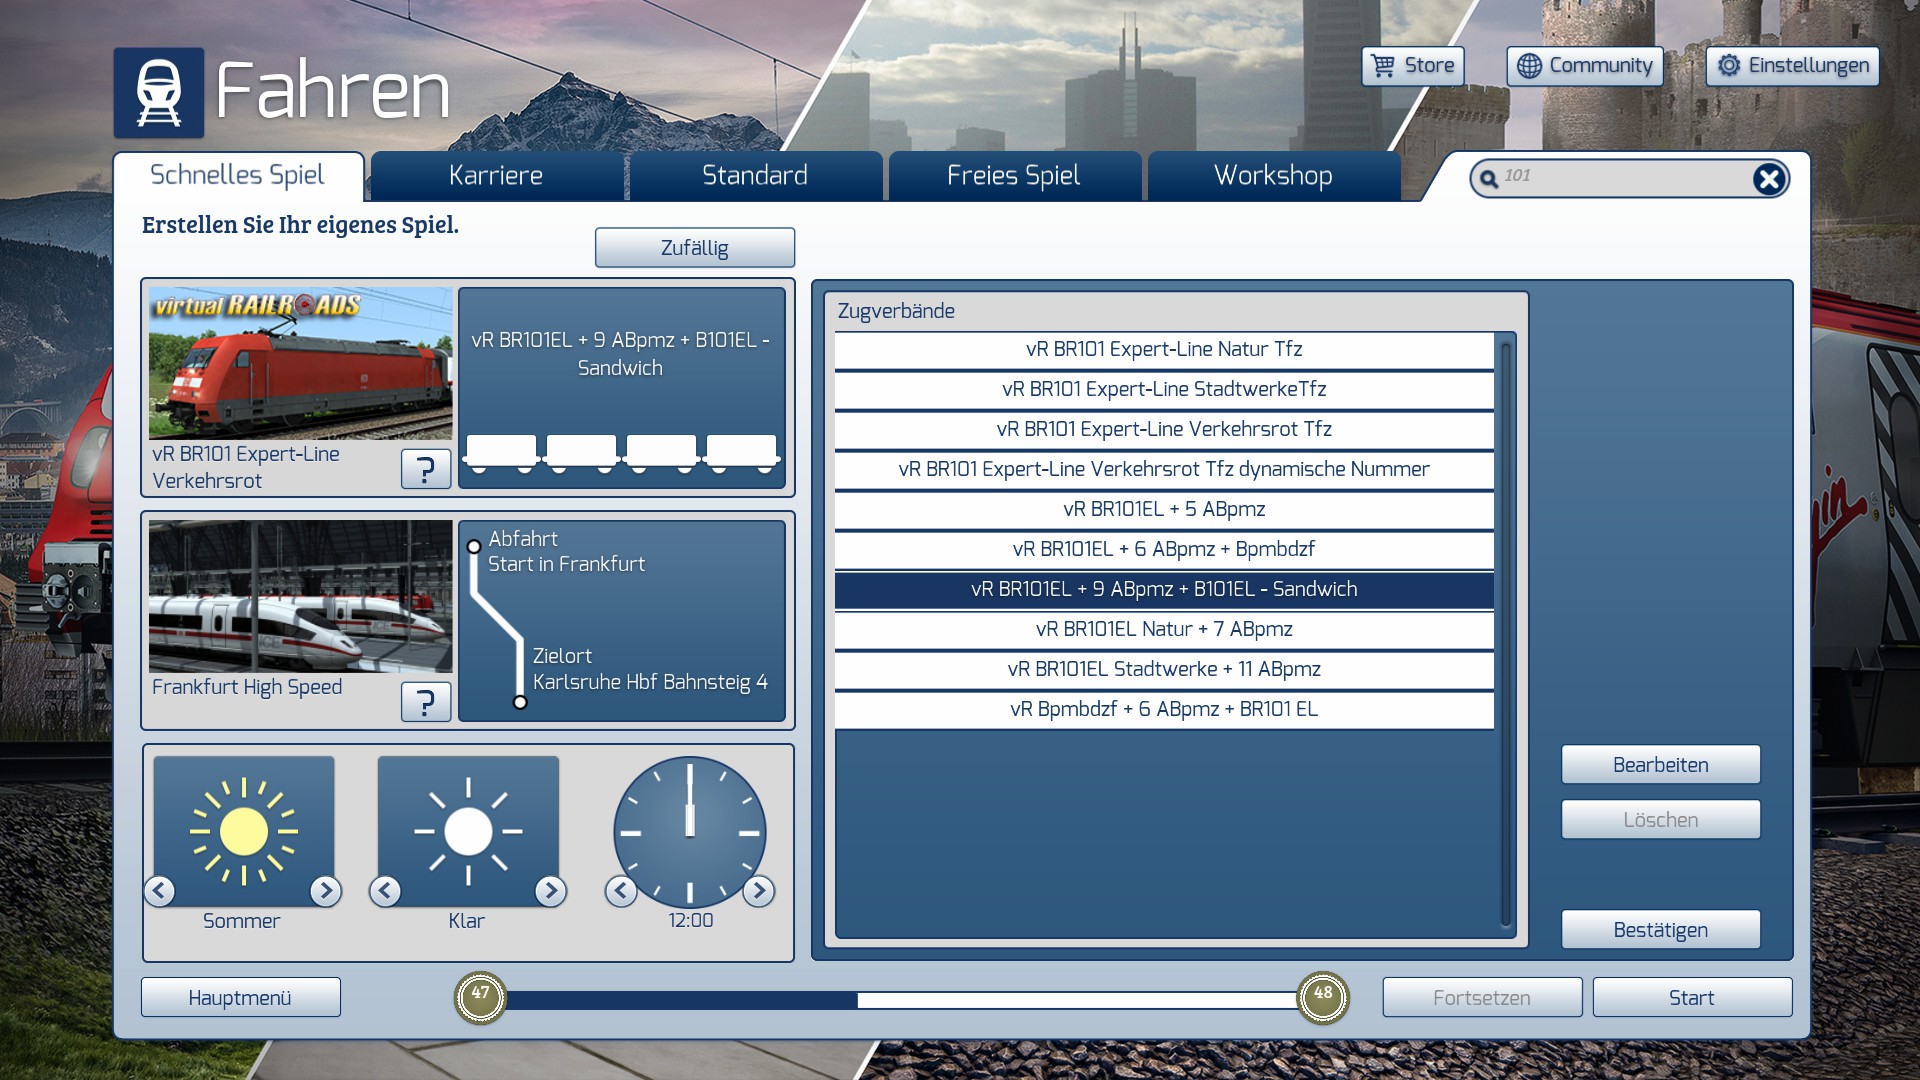Click the question mark next to Frankfurt High Speed
Viewport: 1920px width, 1080px height.
(x=425, y=701)
